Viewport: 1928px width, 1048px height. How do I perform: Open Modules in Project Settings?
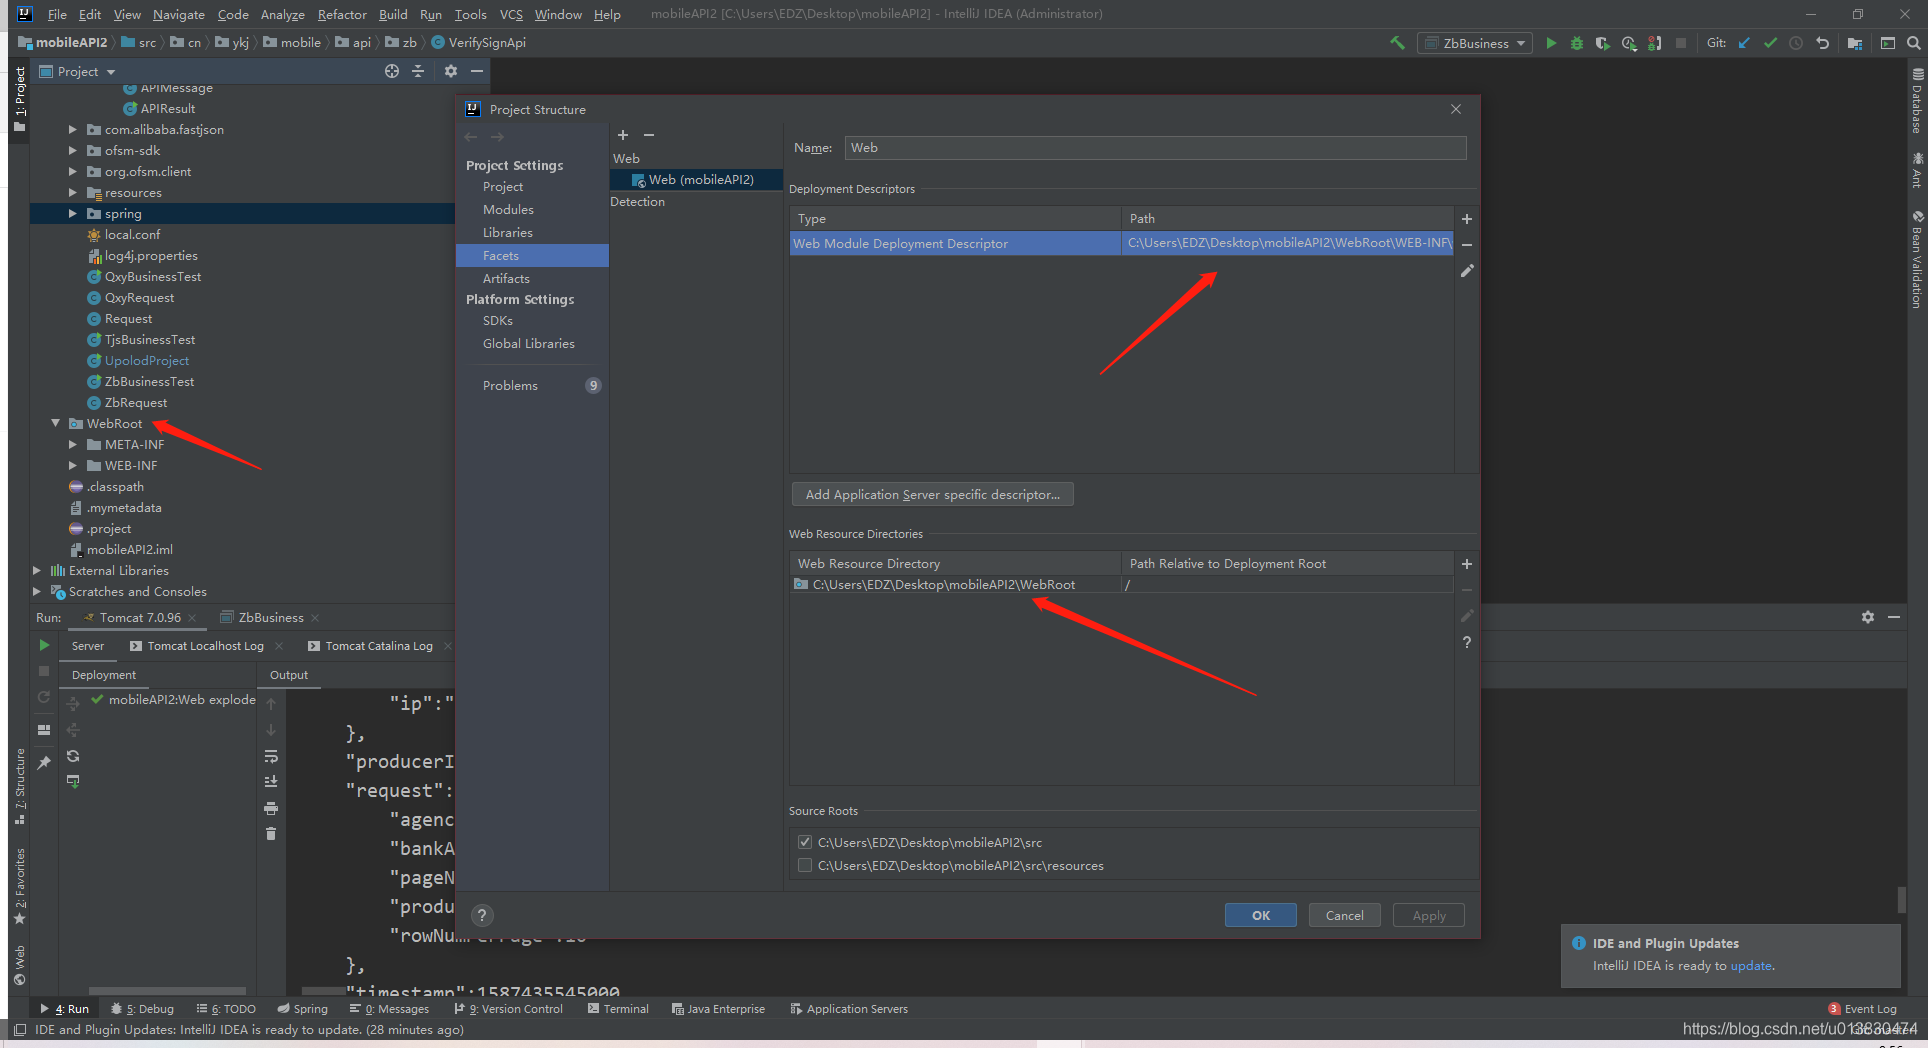coord(508,210)
